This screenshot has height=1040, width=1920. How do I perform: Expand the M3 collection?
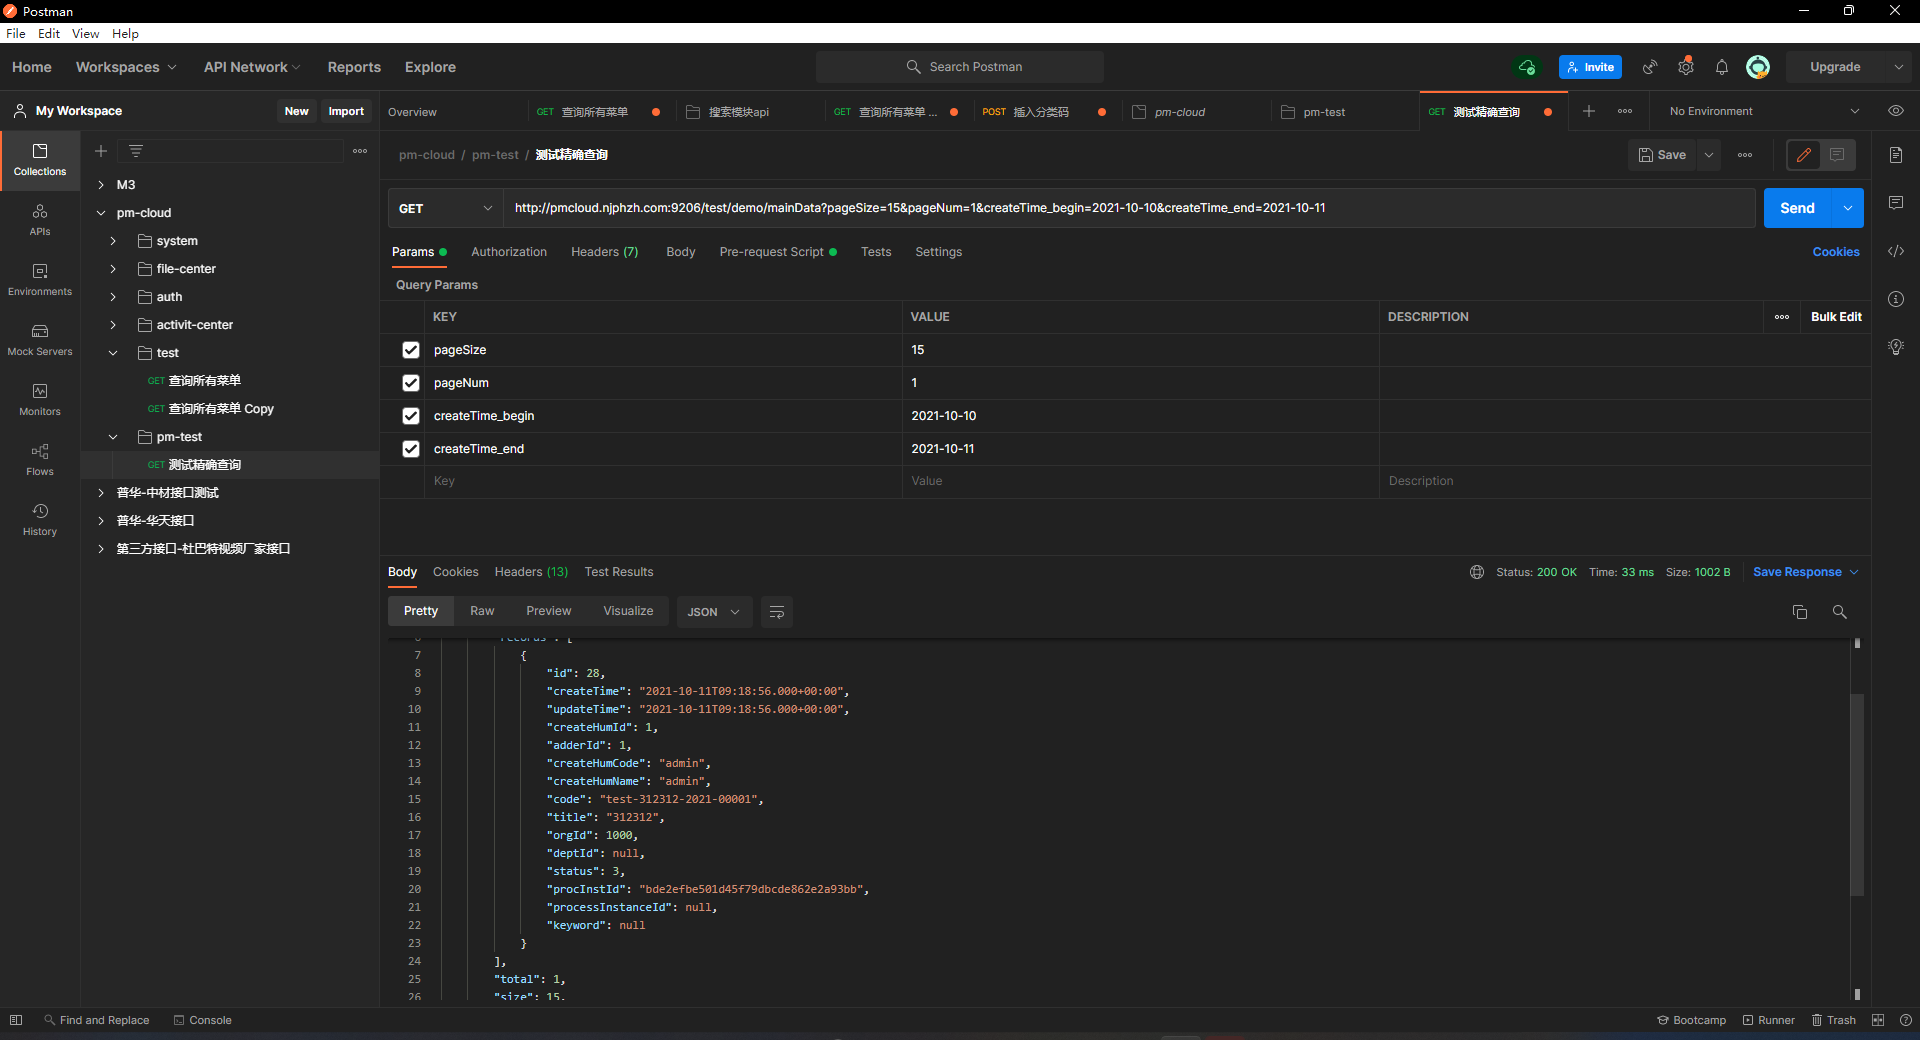(101, 185)
